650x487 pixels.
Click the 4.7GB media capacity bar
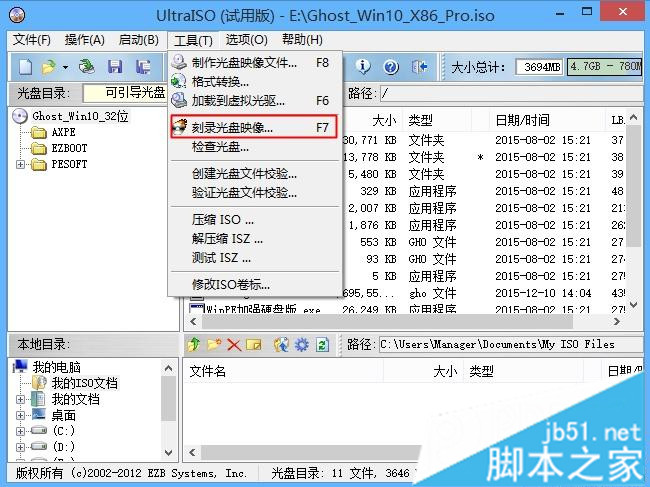[x=605, y=67]
